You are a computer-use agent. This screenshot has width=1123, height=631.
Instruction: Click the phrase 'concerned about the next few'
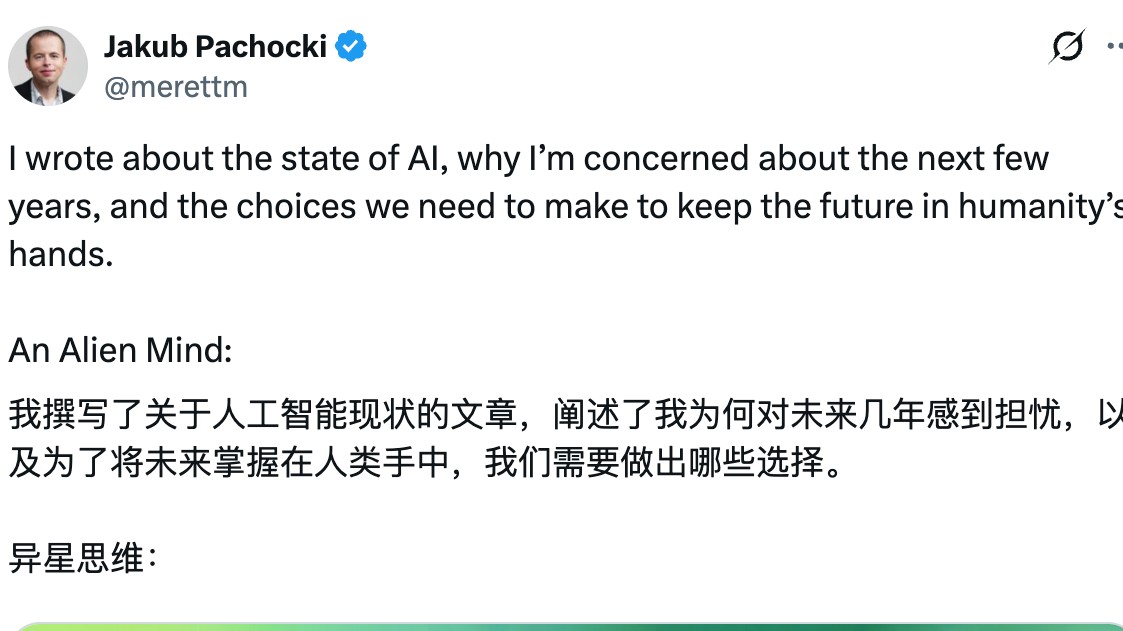click(816, 158)
